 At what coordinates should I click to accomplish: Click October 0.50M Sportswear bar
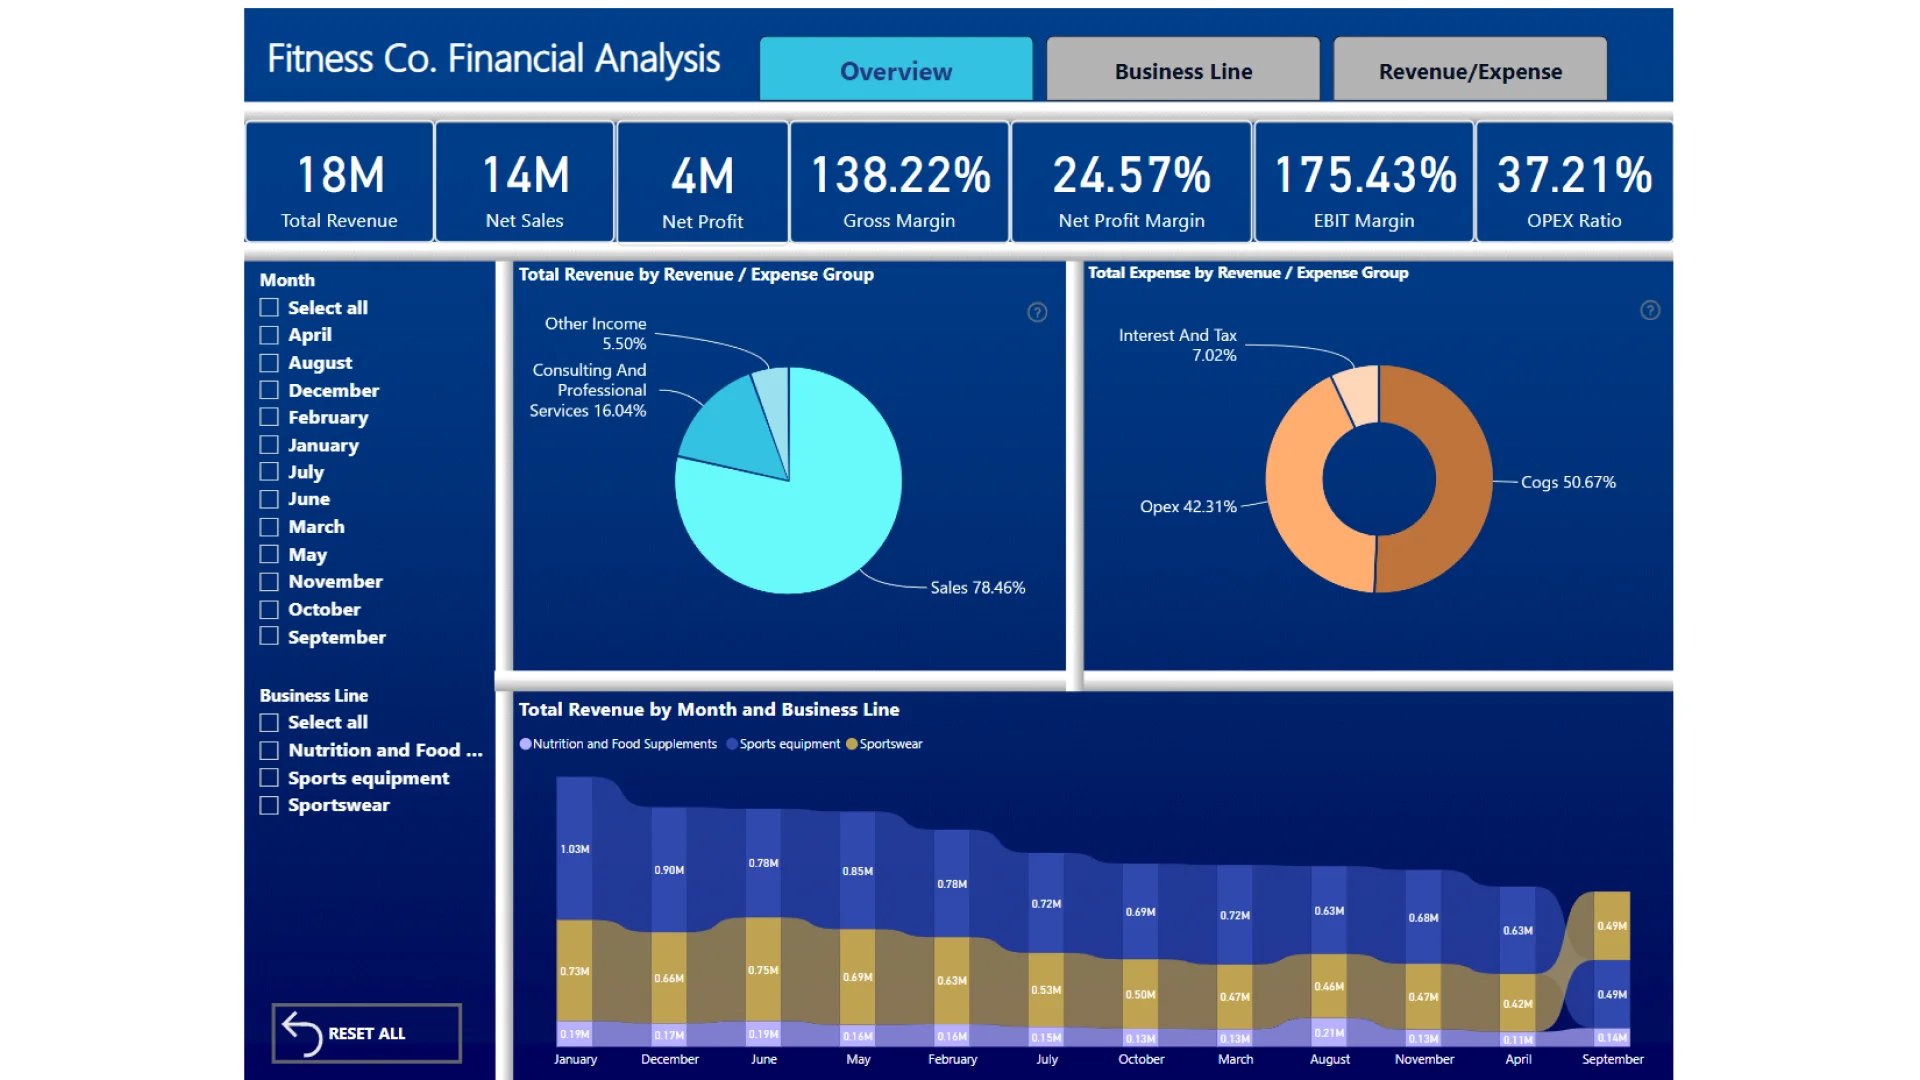click(1140, 994)
